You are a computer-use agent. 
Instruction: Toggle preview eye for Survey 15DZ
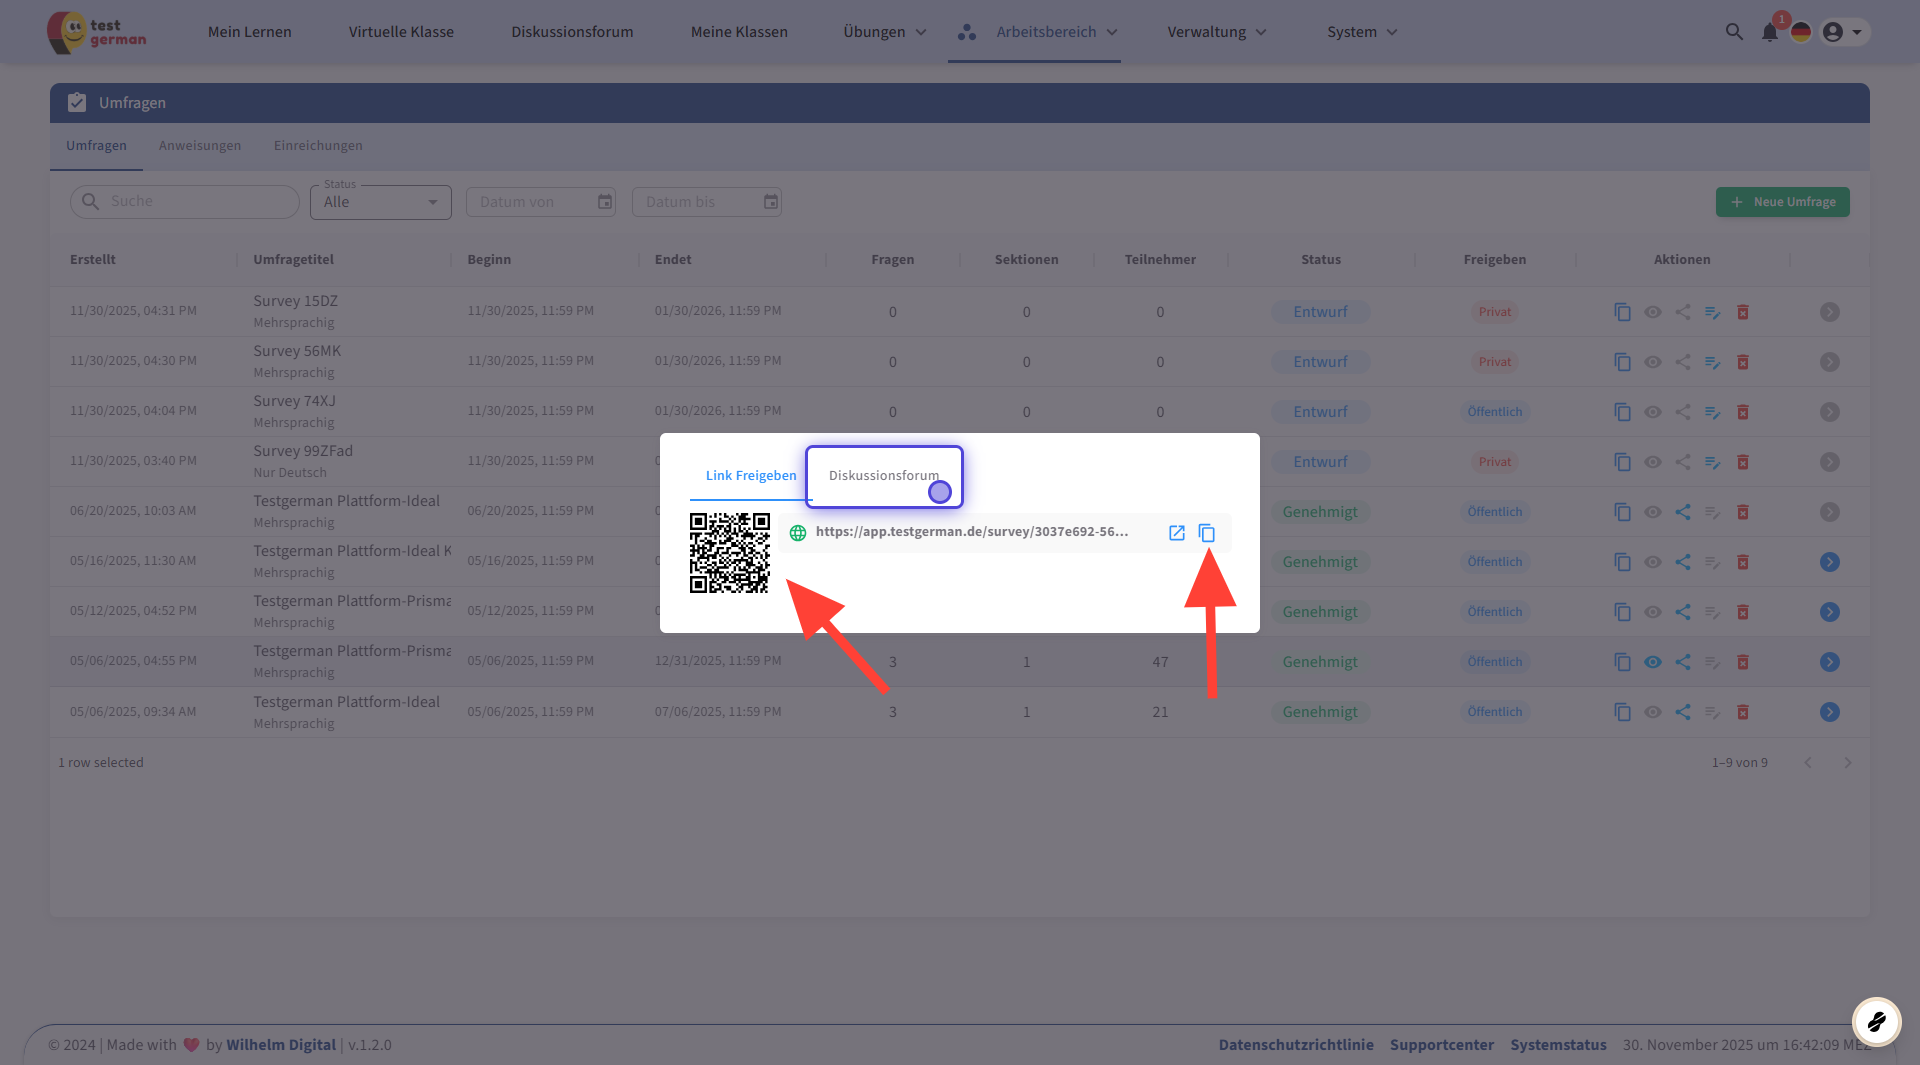1653,312
